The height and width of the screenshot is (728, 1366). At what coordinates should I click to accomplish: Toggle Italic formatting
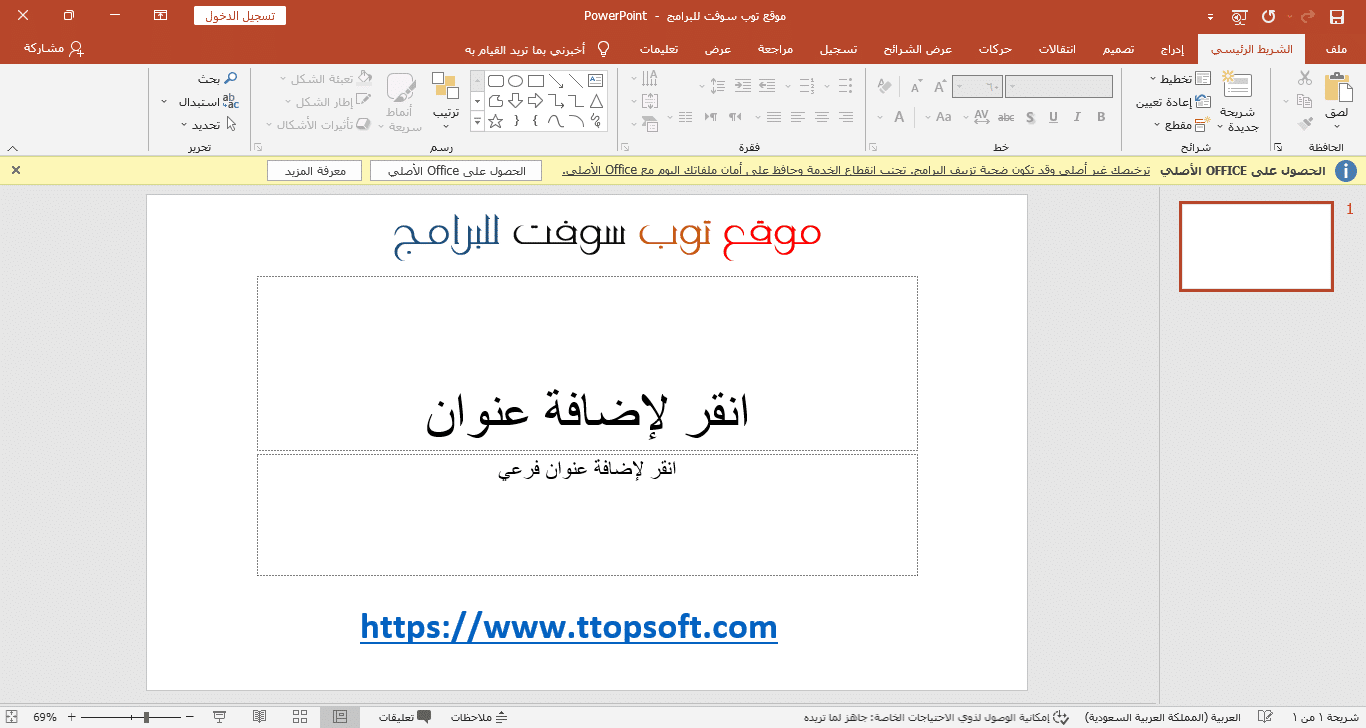point(1078,117)
